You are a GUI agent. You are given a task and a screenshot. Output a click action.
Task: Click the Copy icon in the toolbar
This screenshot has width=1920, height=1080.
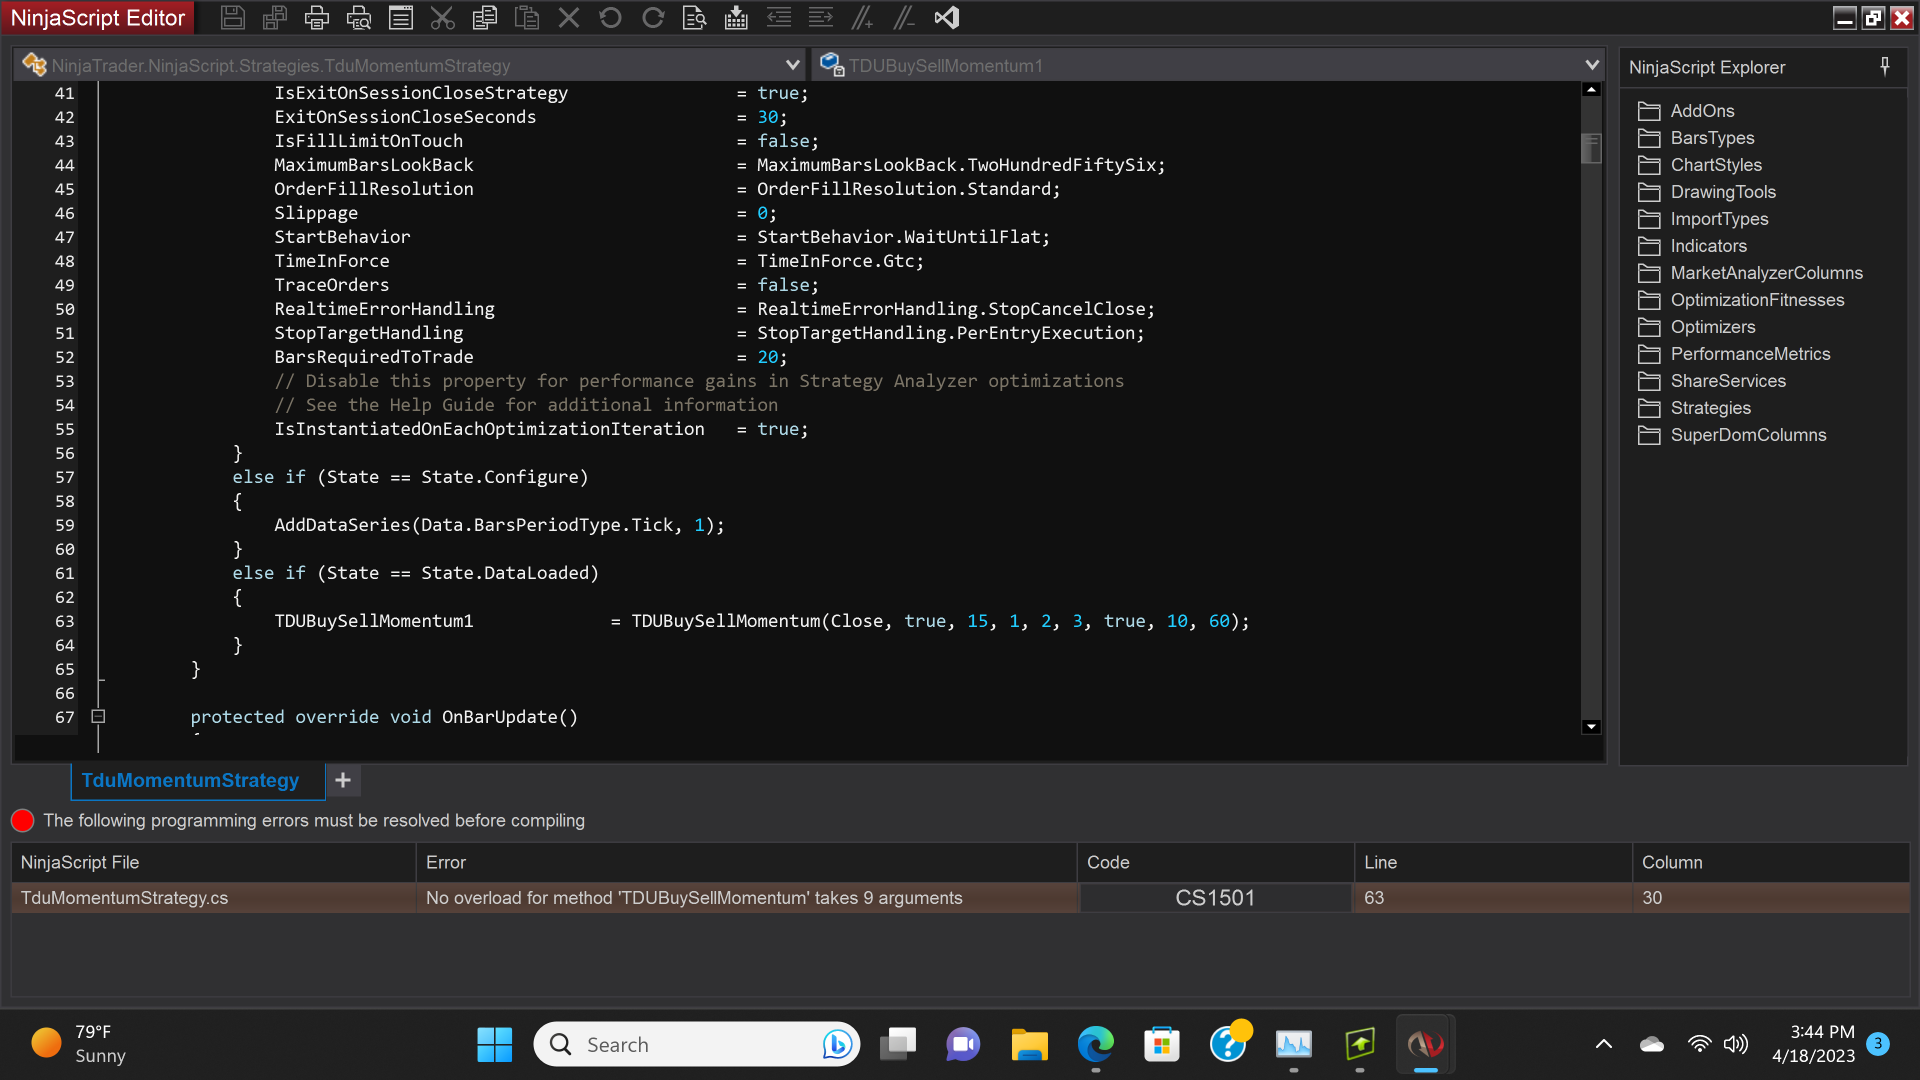point(485,17)
